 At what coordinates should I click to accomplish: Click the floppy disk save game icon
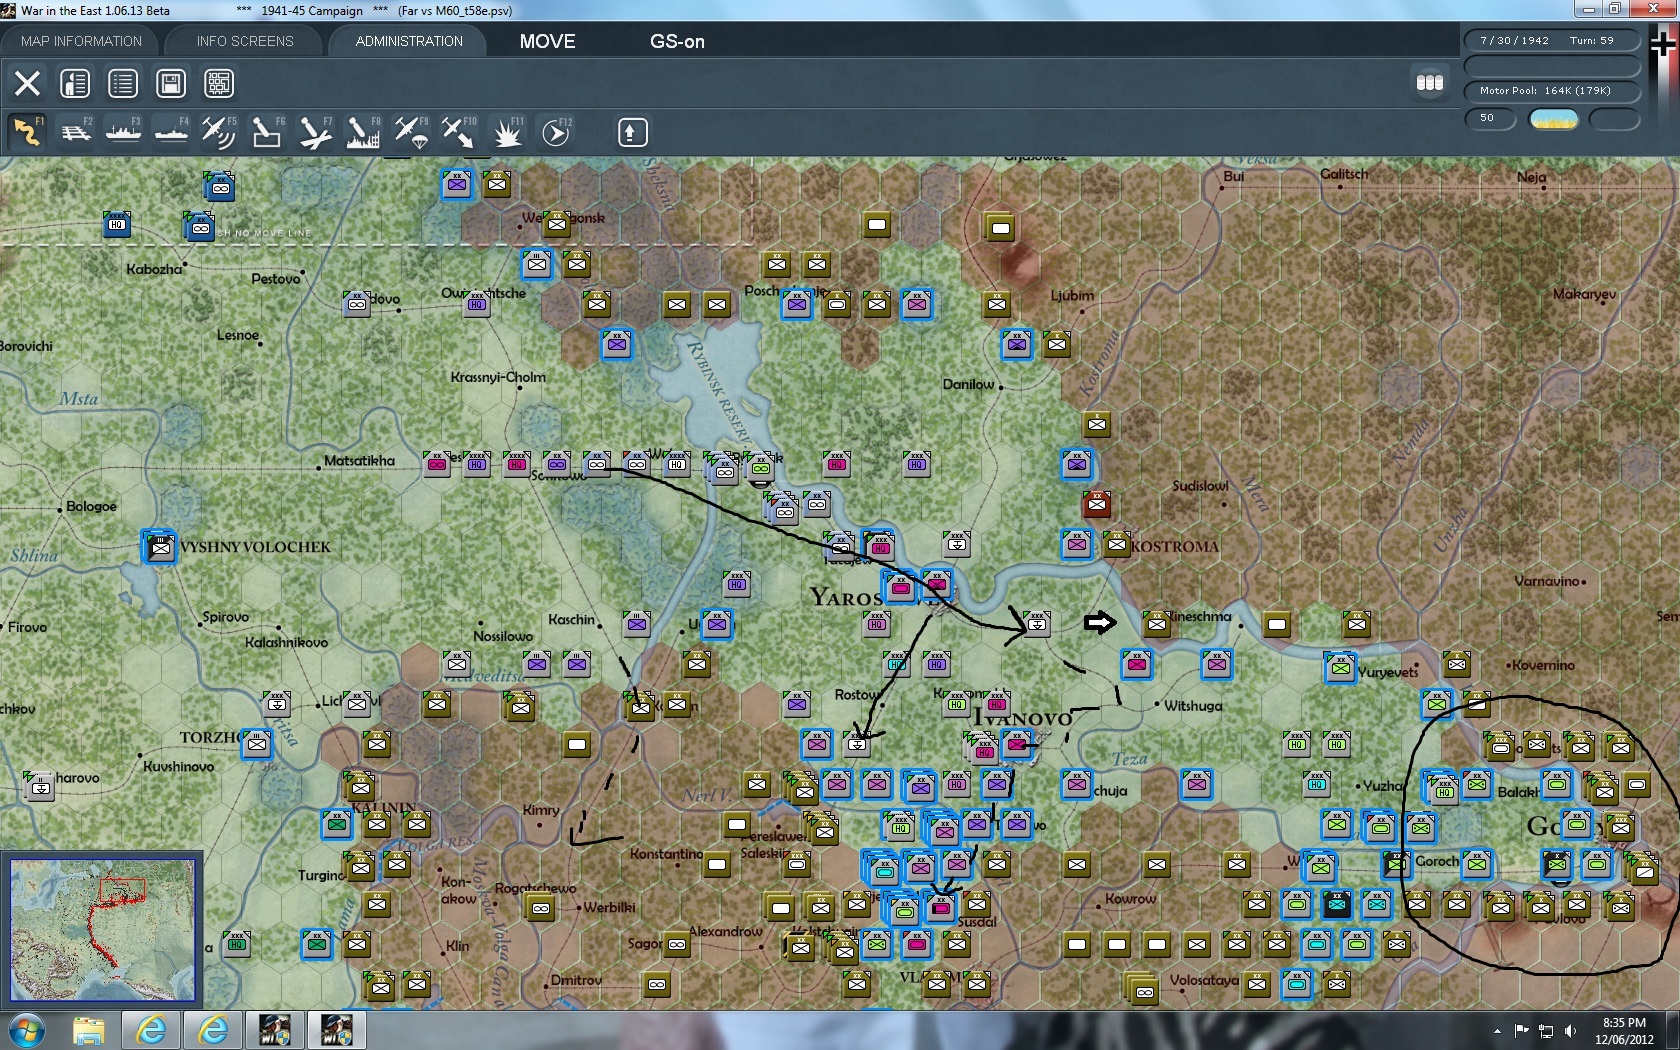click(171, 83)
